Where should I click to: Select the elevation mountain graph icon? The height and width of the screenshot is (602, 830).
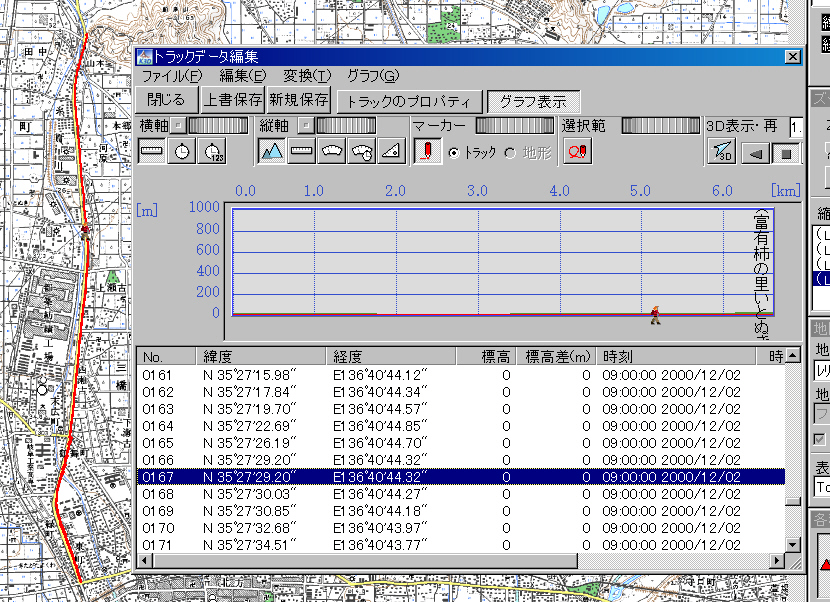click(x=272, y=151)
